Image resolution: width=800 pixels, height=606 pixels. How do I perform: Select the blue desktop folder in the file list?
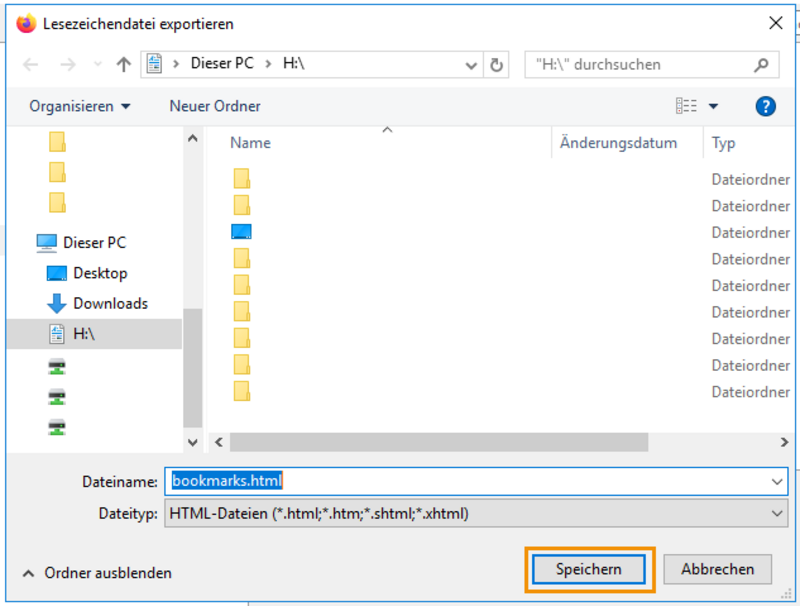pos(241,232)
